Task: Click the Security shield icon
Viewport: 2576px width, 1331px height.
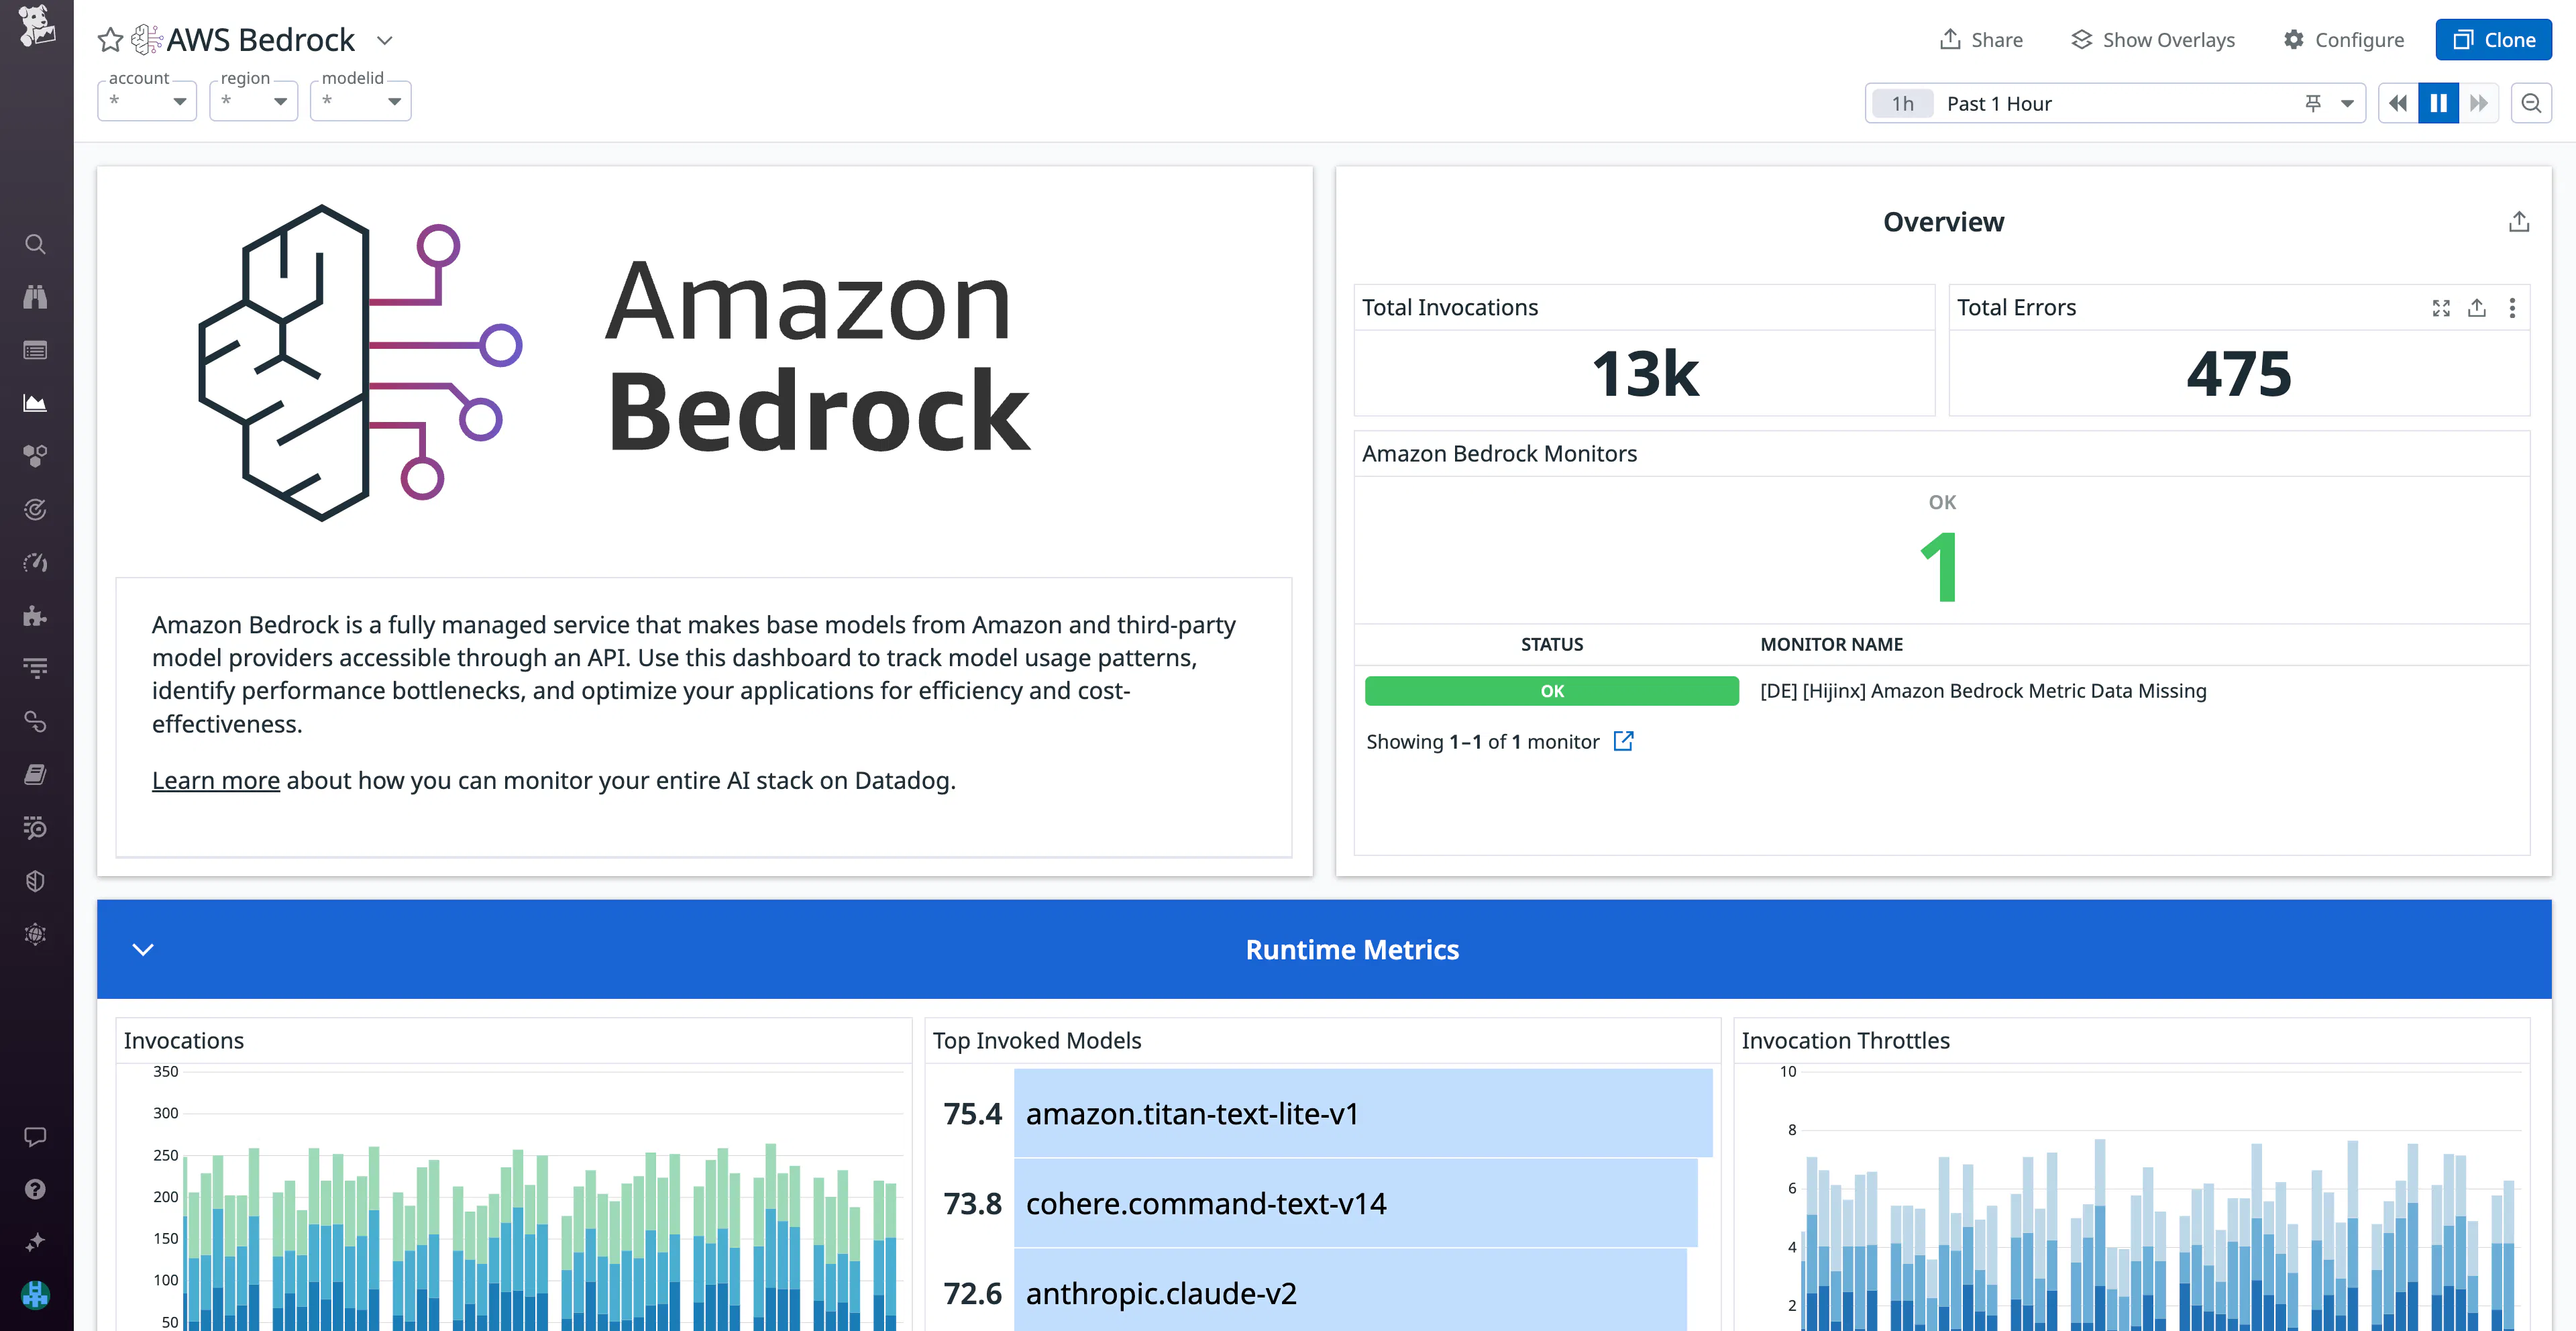Action: (x=35, y=880)
